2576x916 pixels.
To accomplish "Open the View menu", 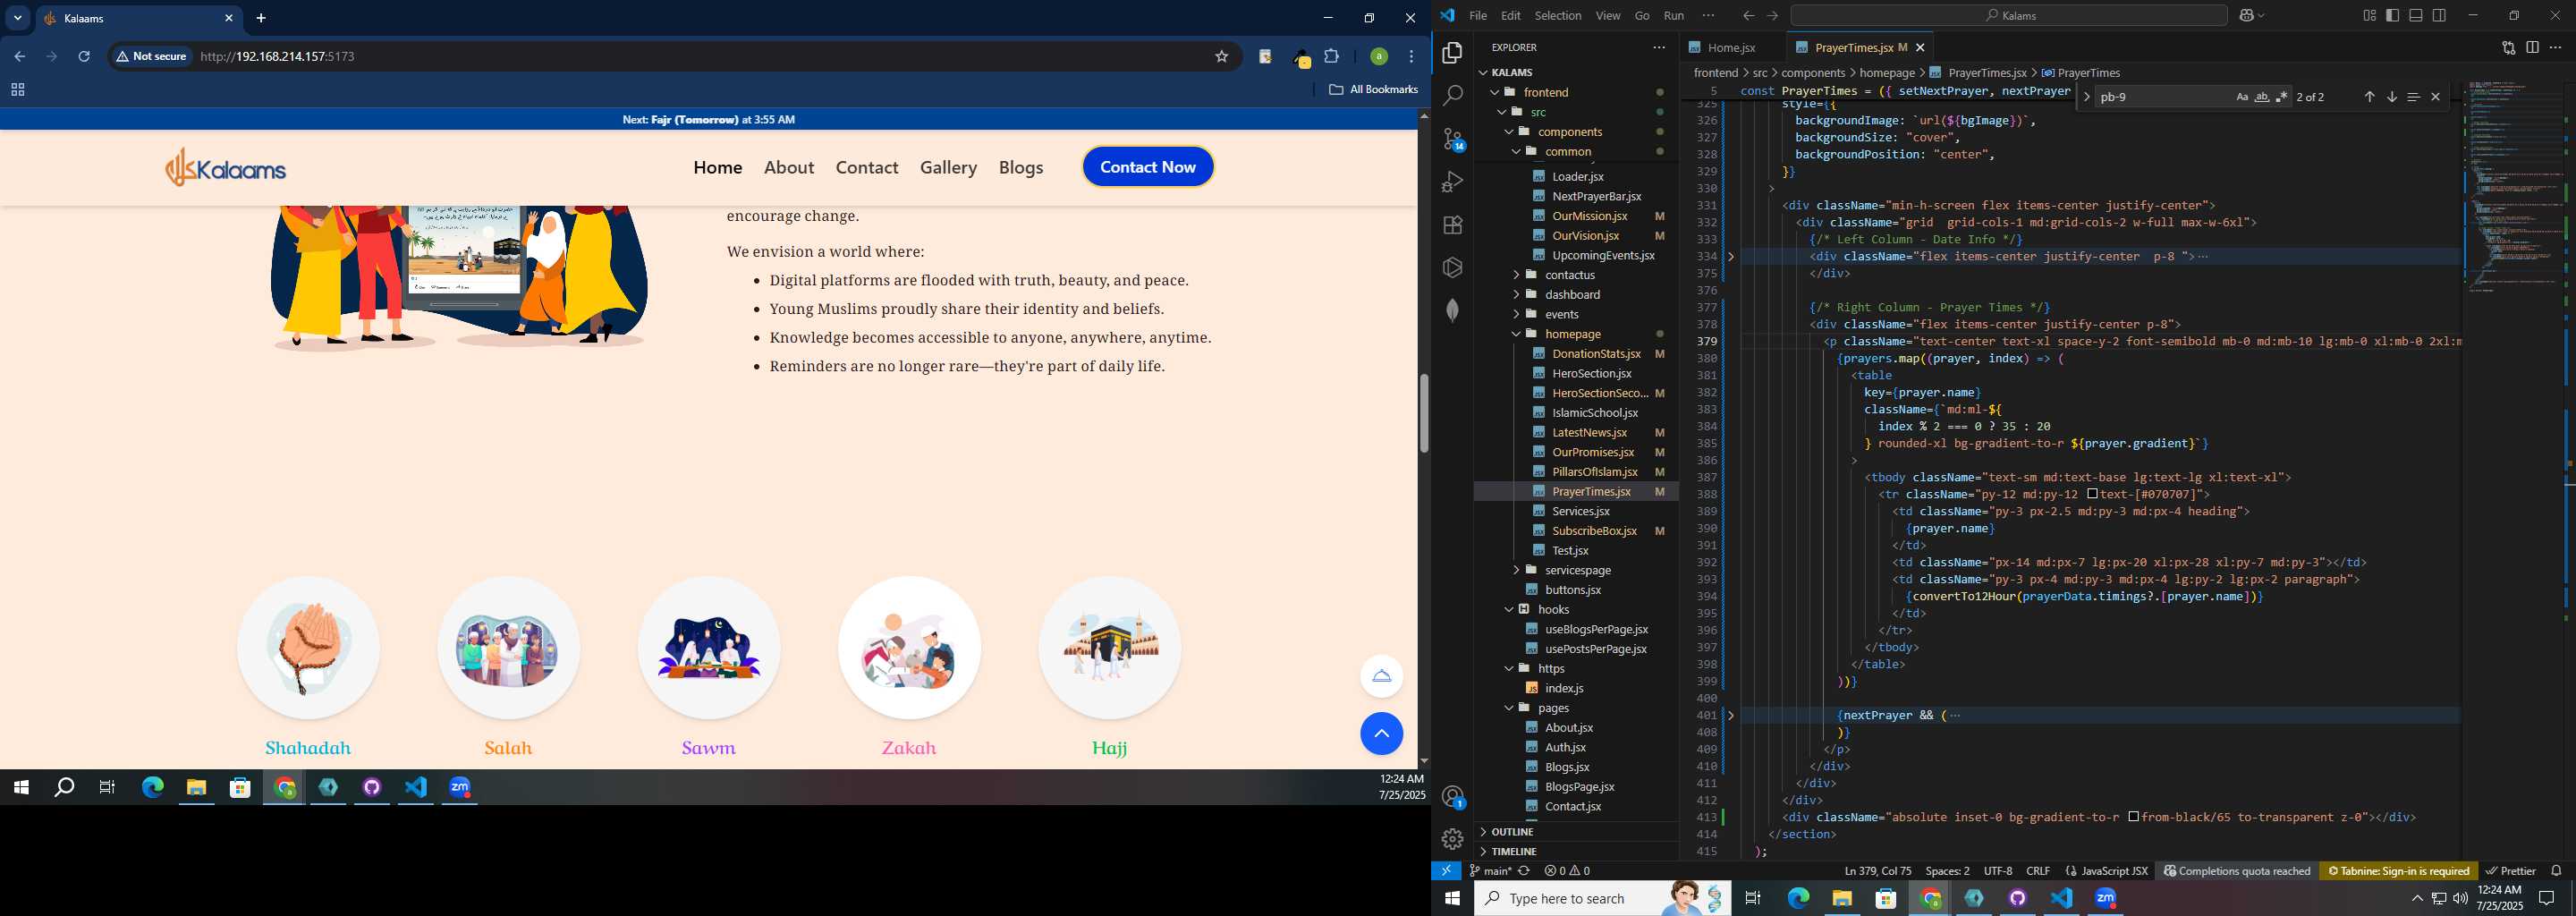I will tap(1607, 15).
